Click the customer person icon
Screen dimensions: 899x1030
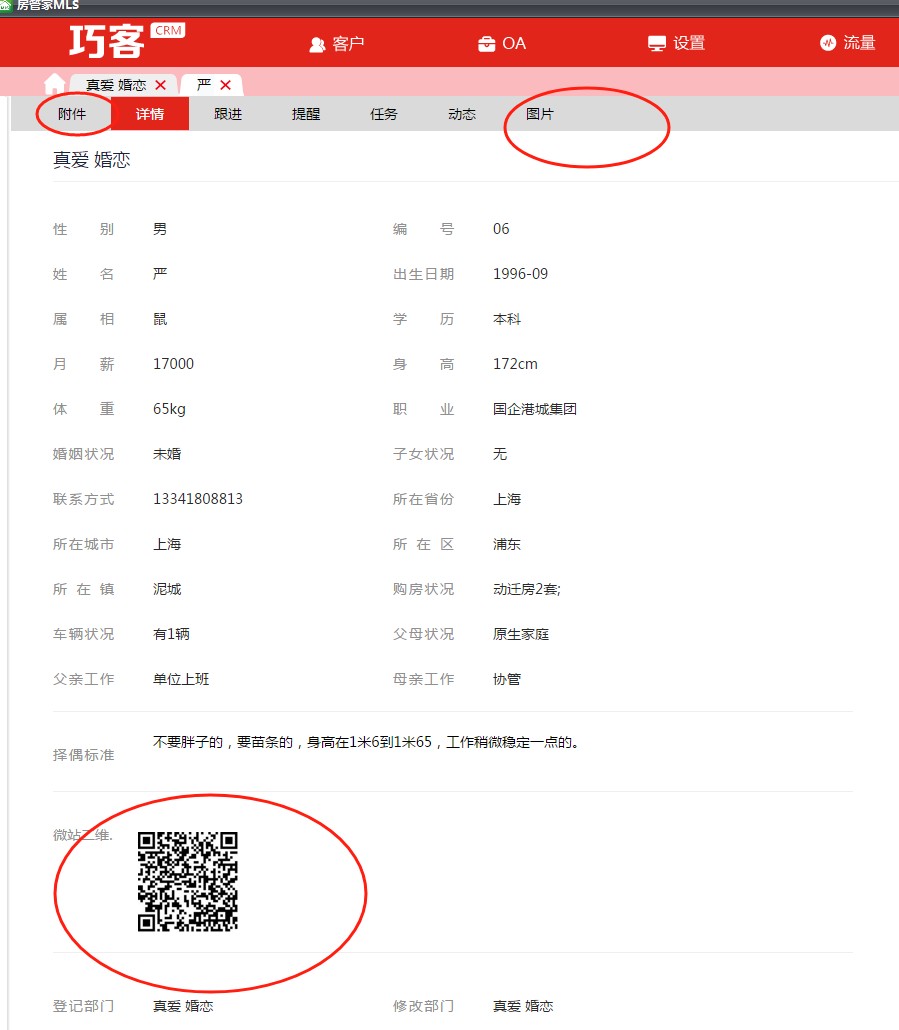pos(317,45)
